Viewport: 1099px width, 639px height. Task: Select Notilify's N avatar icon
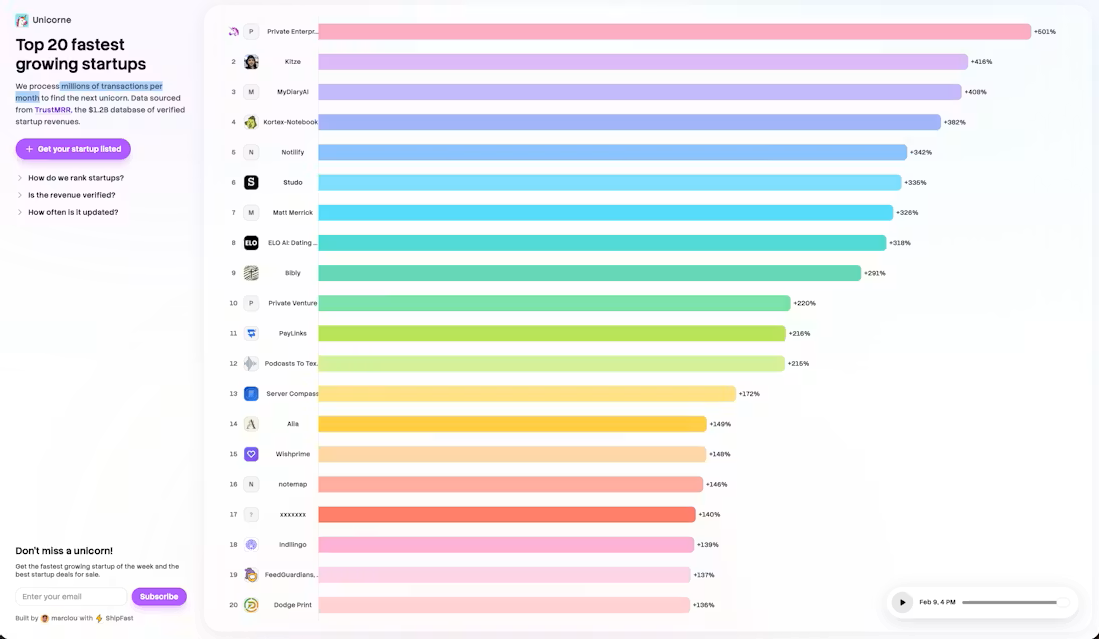coord(251,152)
